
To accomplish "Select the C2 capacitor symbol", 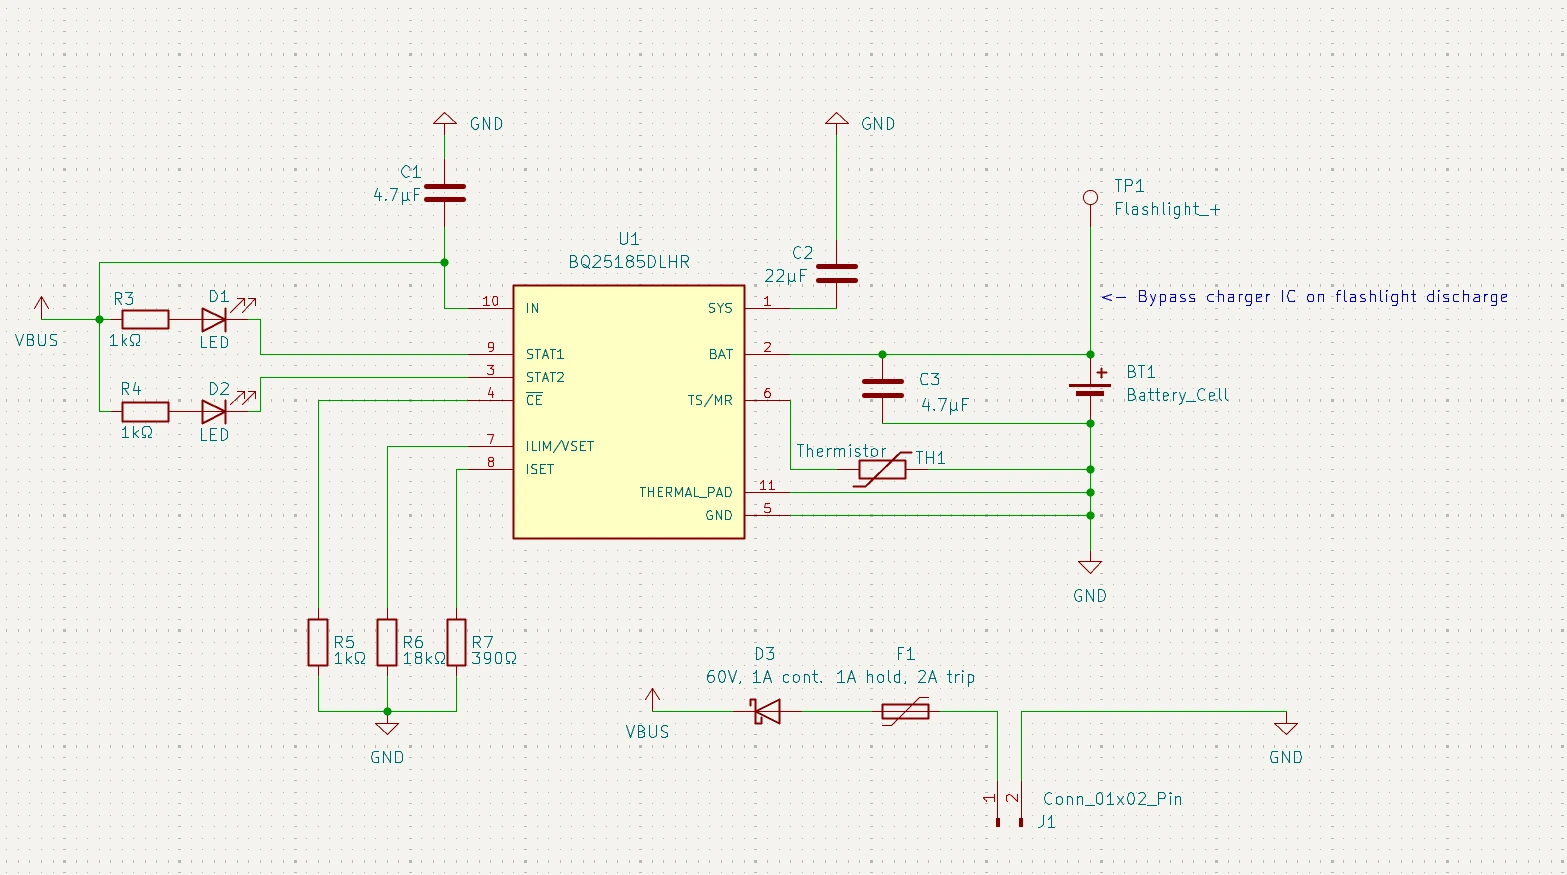I will [x=837, y=273].
